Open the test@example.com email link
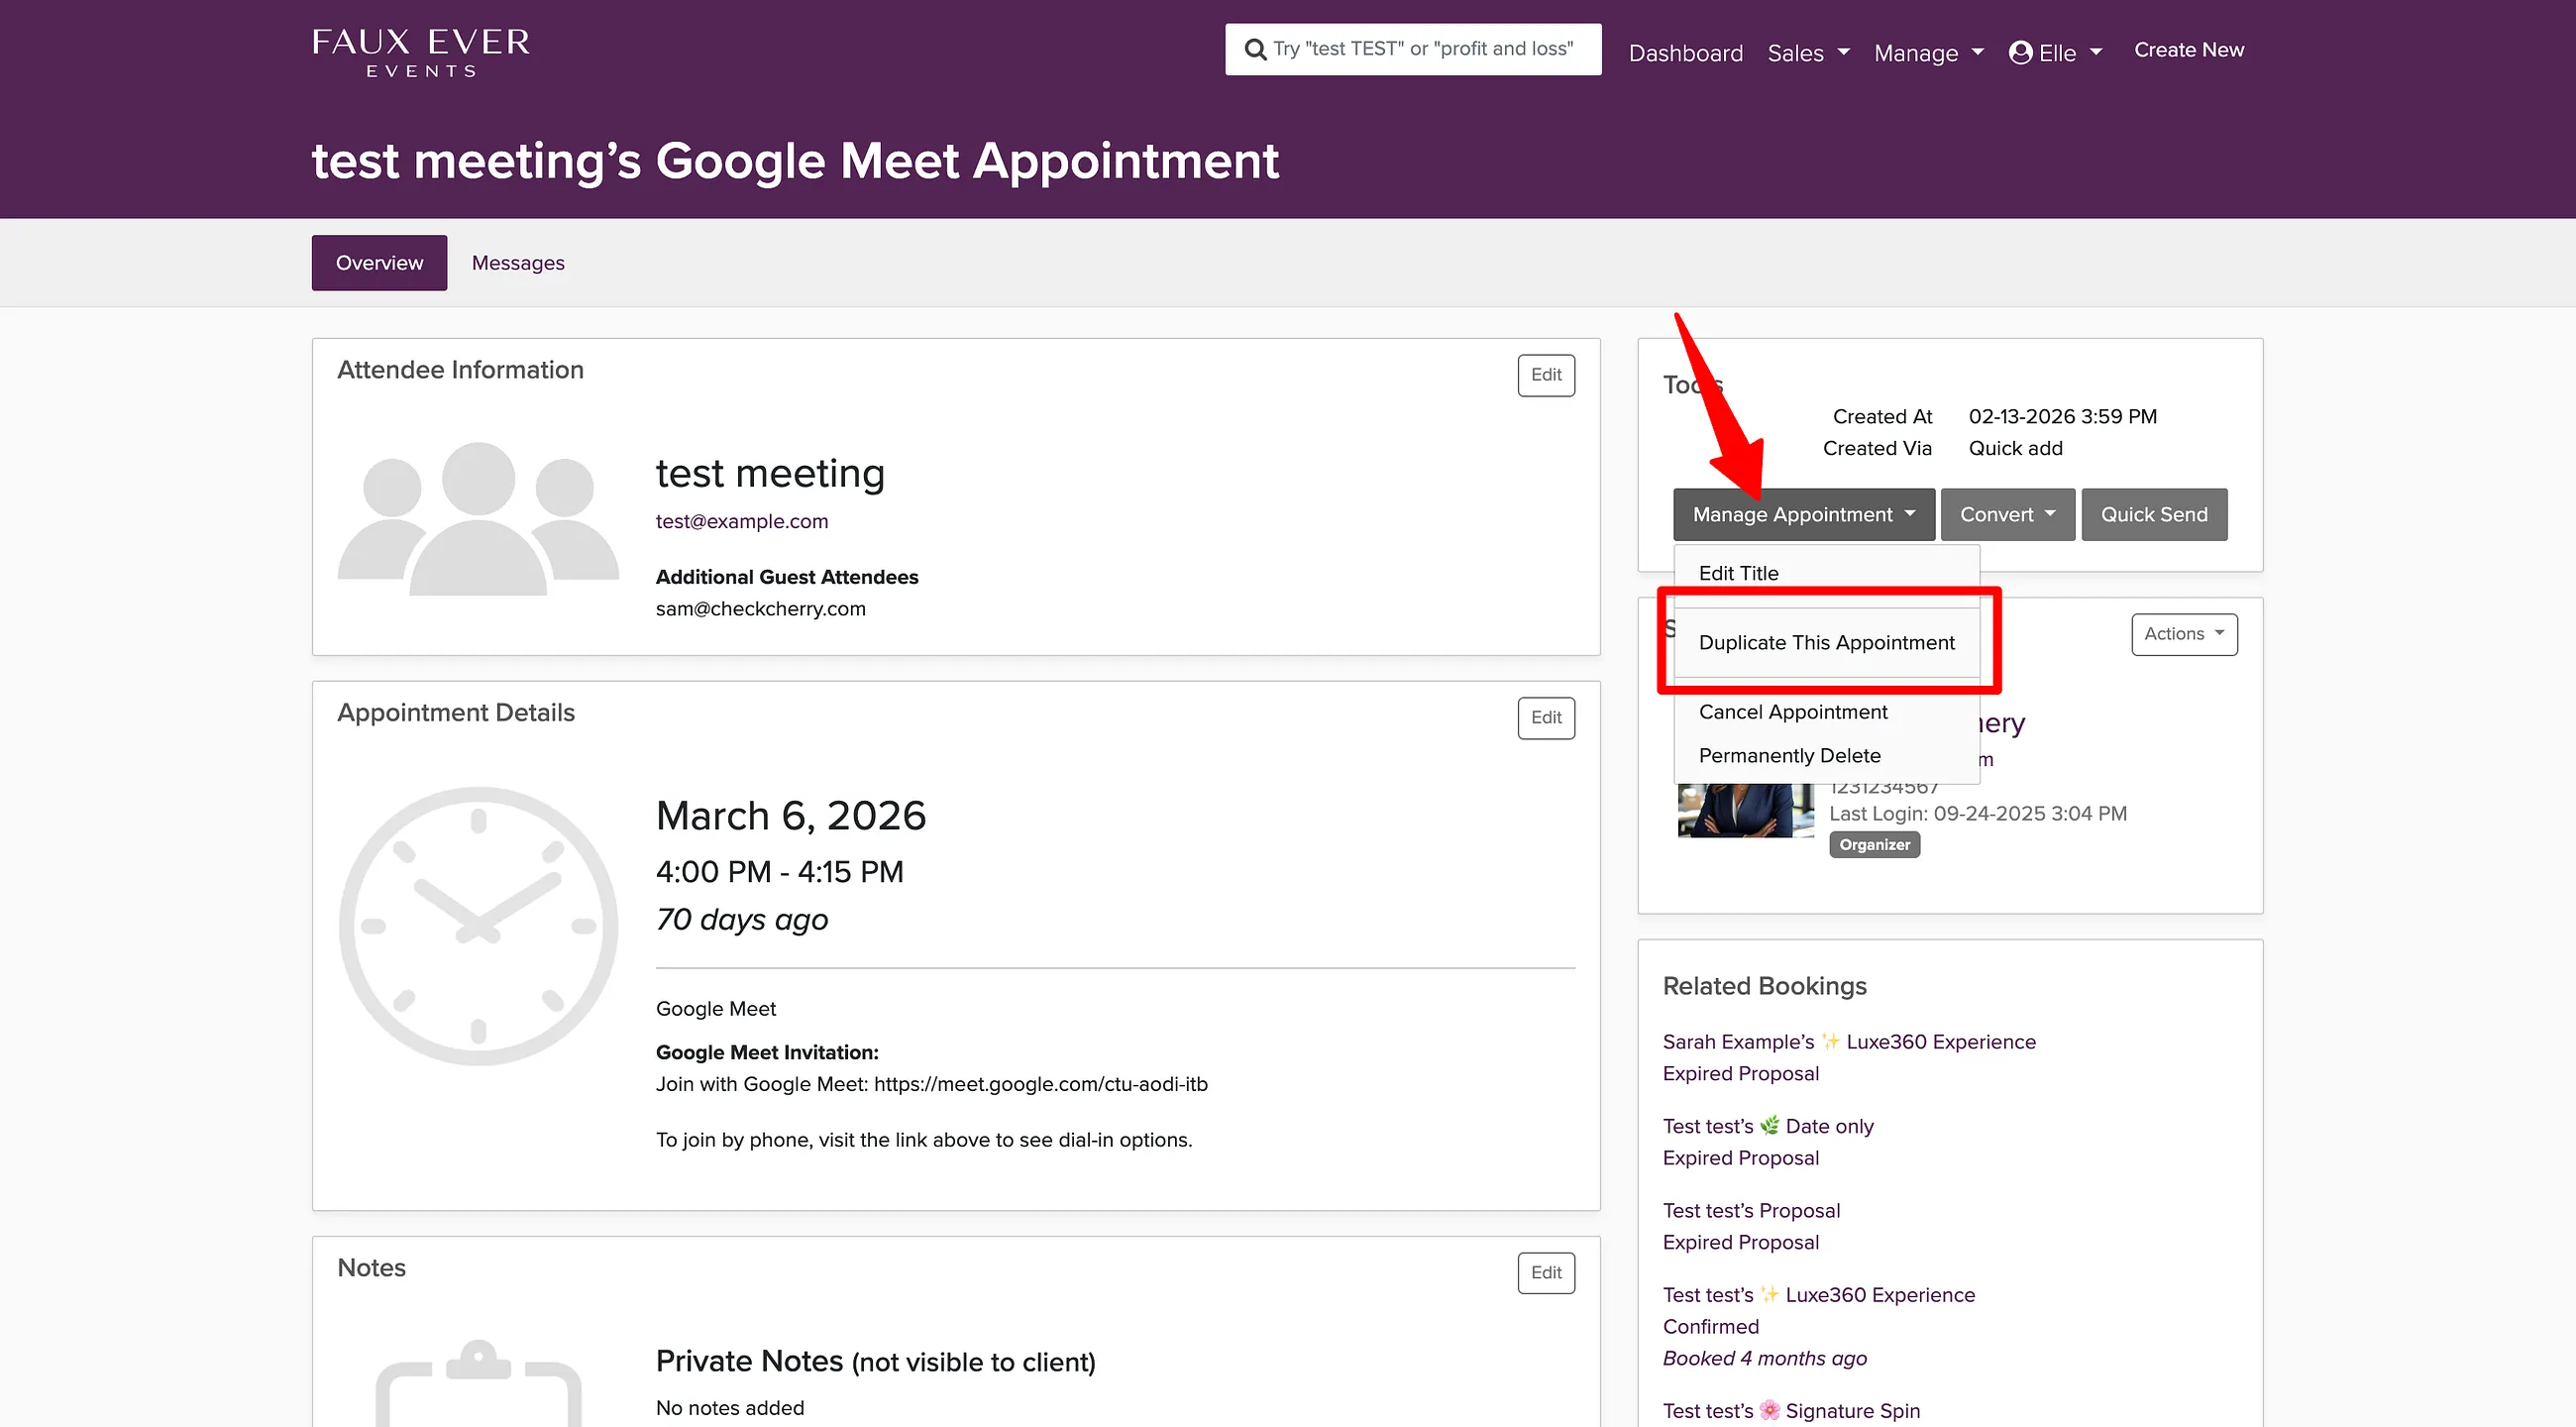This screenshot has width=2576, height=1427. 741,521
